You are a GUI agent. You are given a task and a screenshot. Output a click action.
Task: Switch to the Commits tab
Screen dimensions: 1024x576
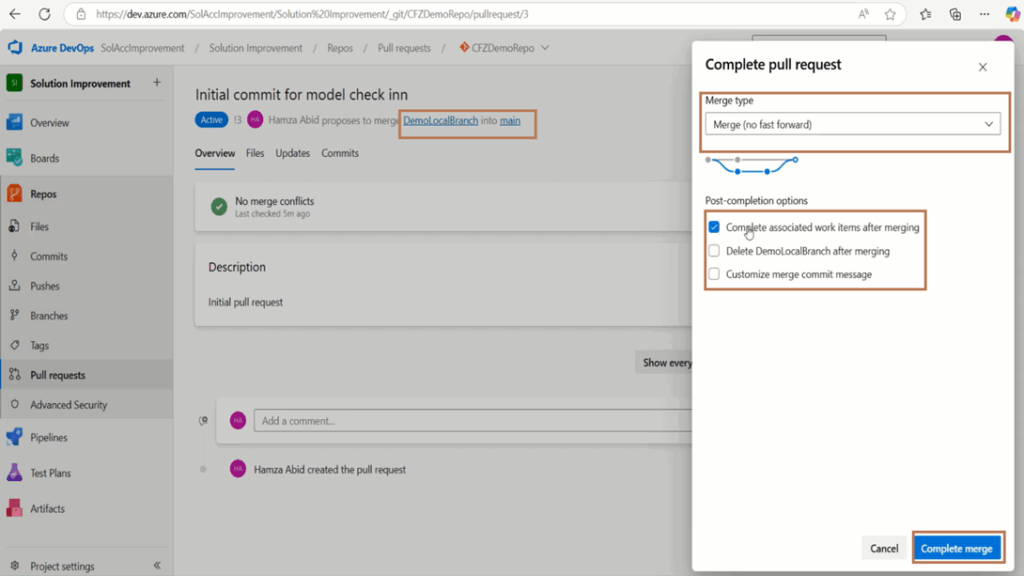click(340, 153)
